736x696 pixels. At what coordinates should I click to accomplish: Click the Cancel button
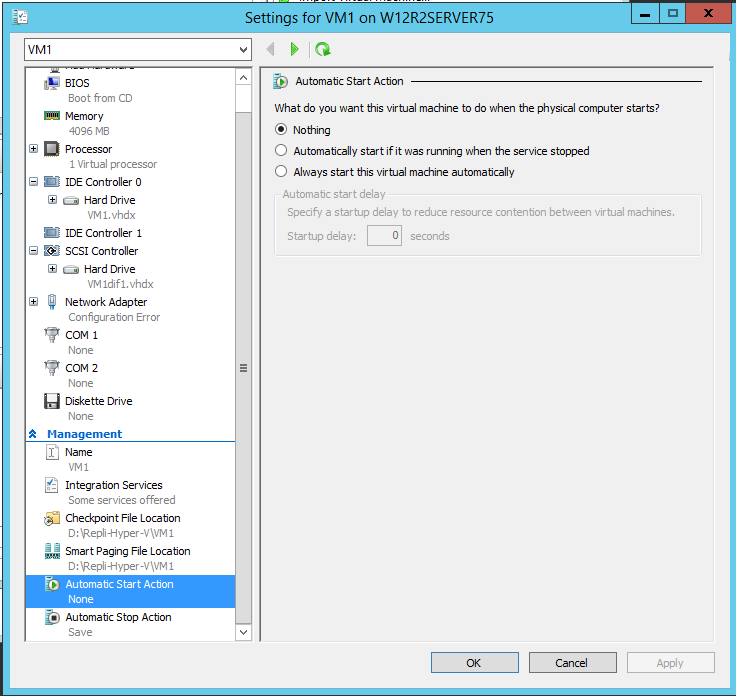pyautogui.click(x=572, y=663)
